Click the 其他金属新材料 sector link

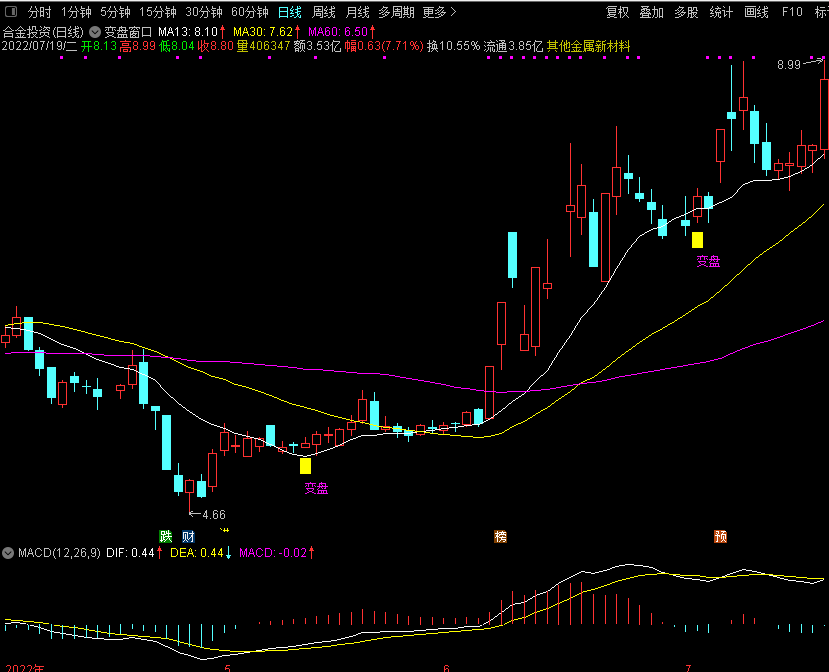coord(588,47)
